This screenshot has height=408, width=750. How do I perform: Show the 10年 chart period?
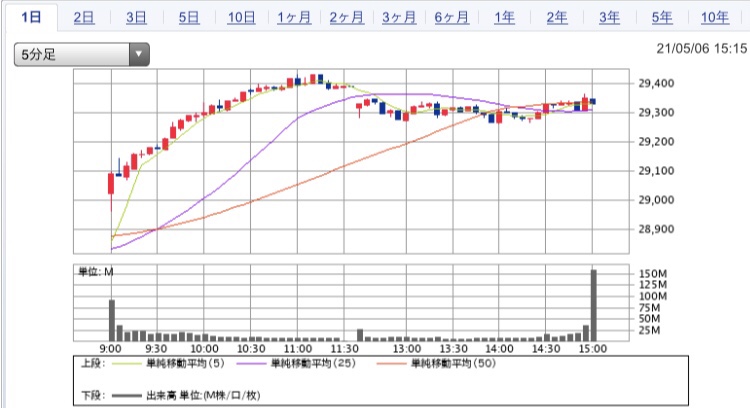click(x=715, y=18)
